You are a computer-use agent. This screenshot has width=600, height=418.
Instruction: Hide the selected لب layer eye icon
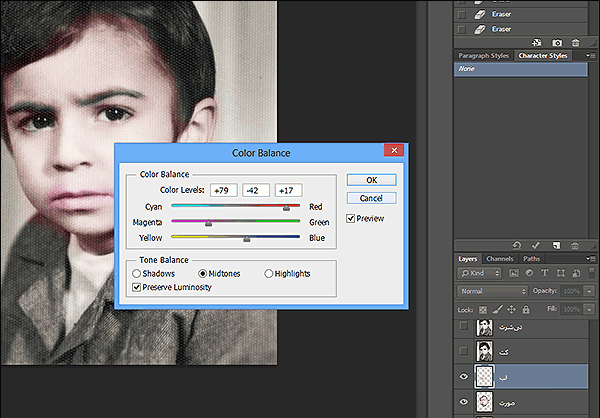[463, 376]
